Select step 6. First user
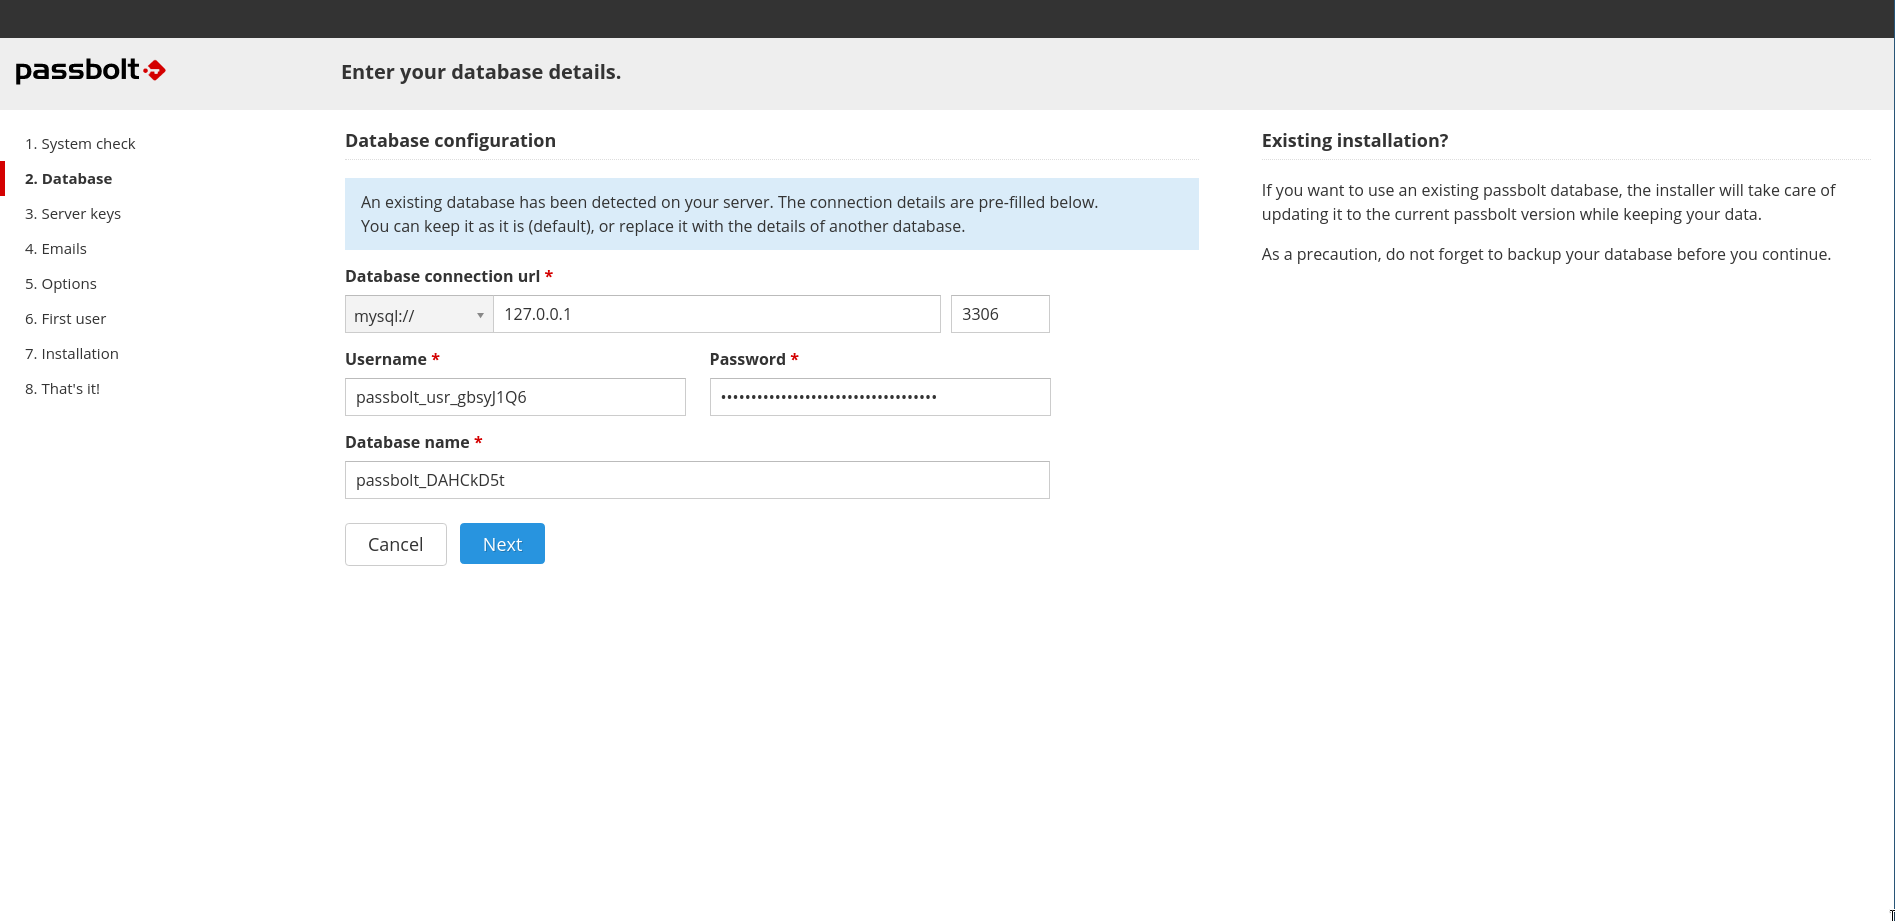The width and height of the screenshot is (1895, 921). point(66,319)
